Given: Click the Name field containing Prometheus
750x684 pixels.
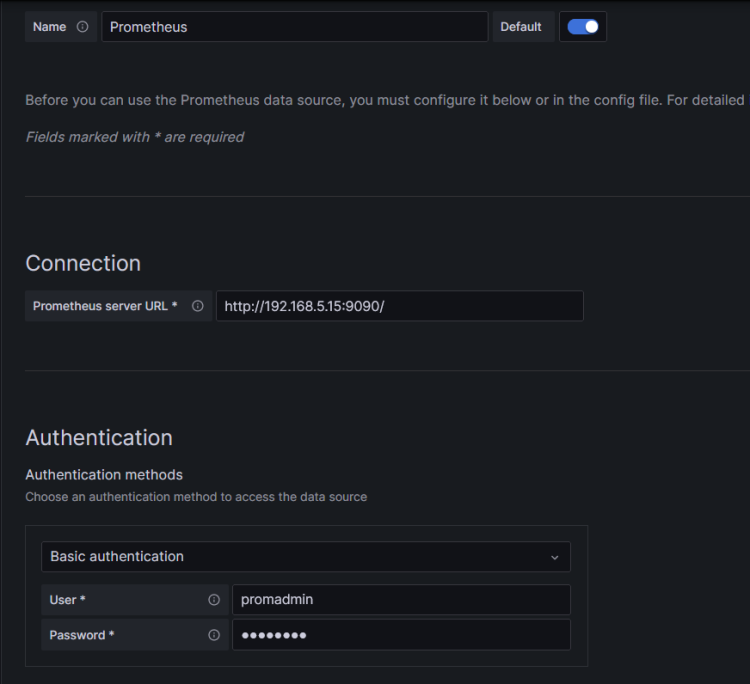Looking at the screenshot, I should click(x=295, y=27).
